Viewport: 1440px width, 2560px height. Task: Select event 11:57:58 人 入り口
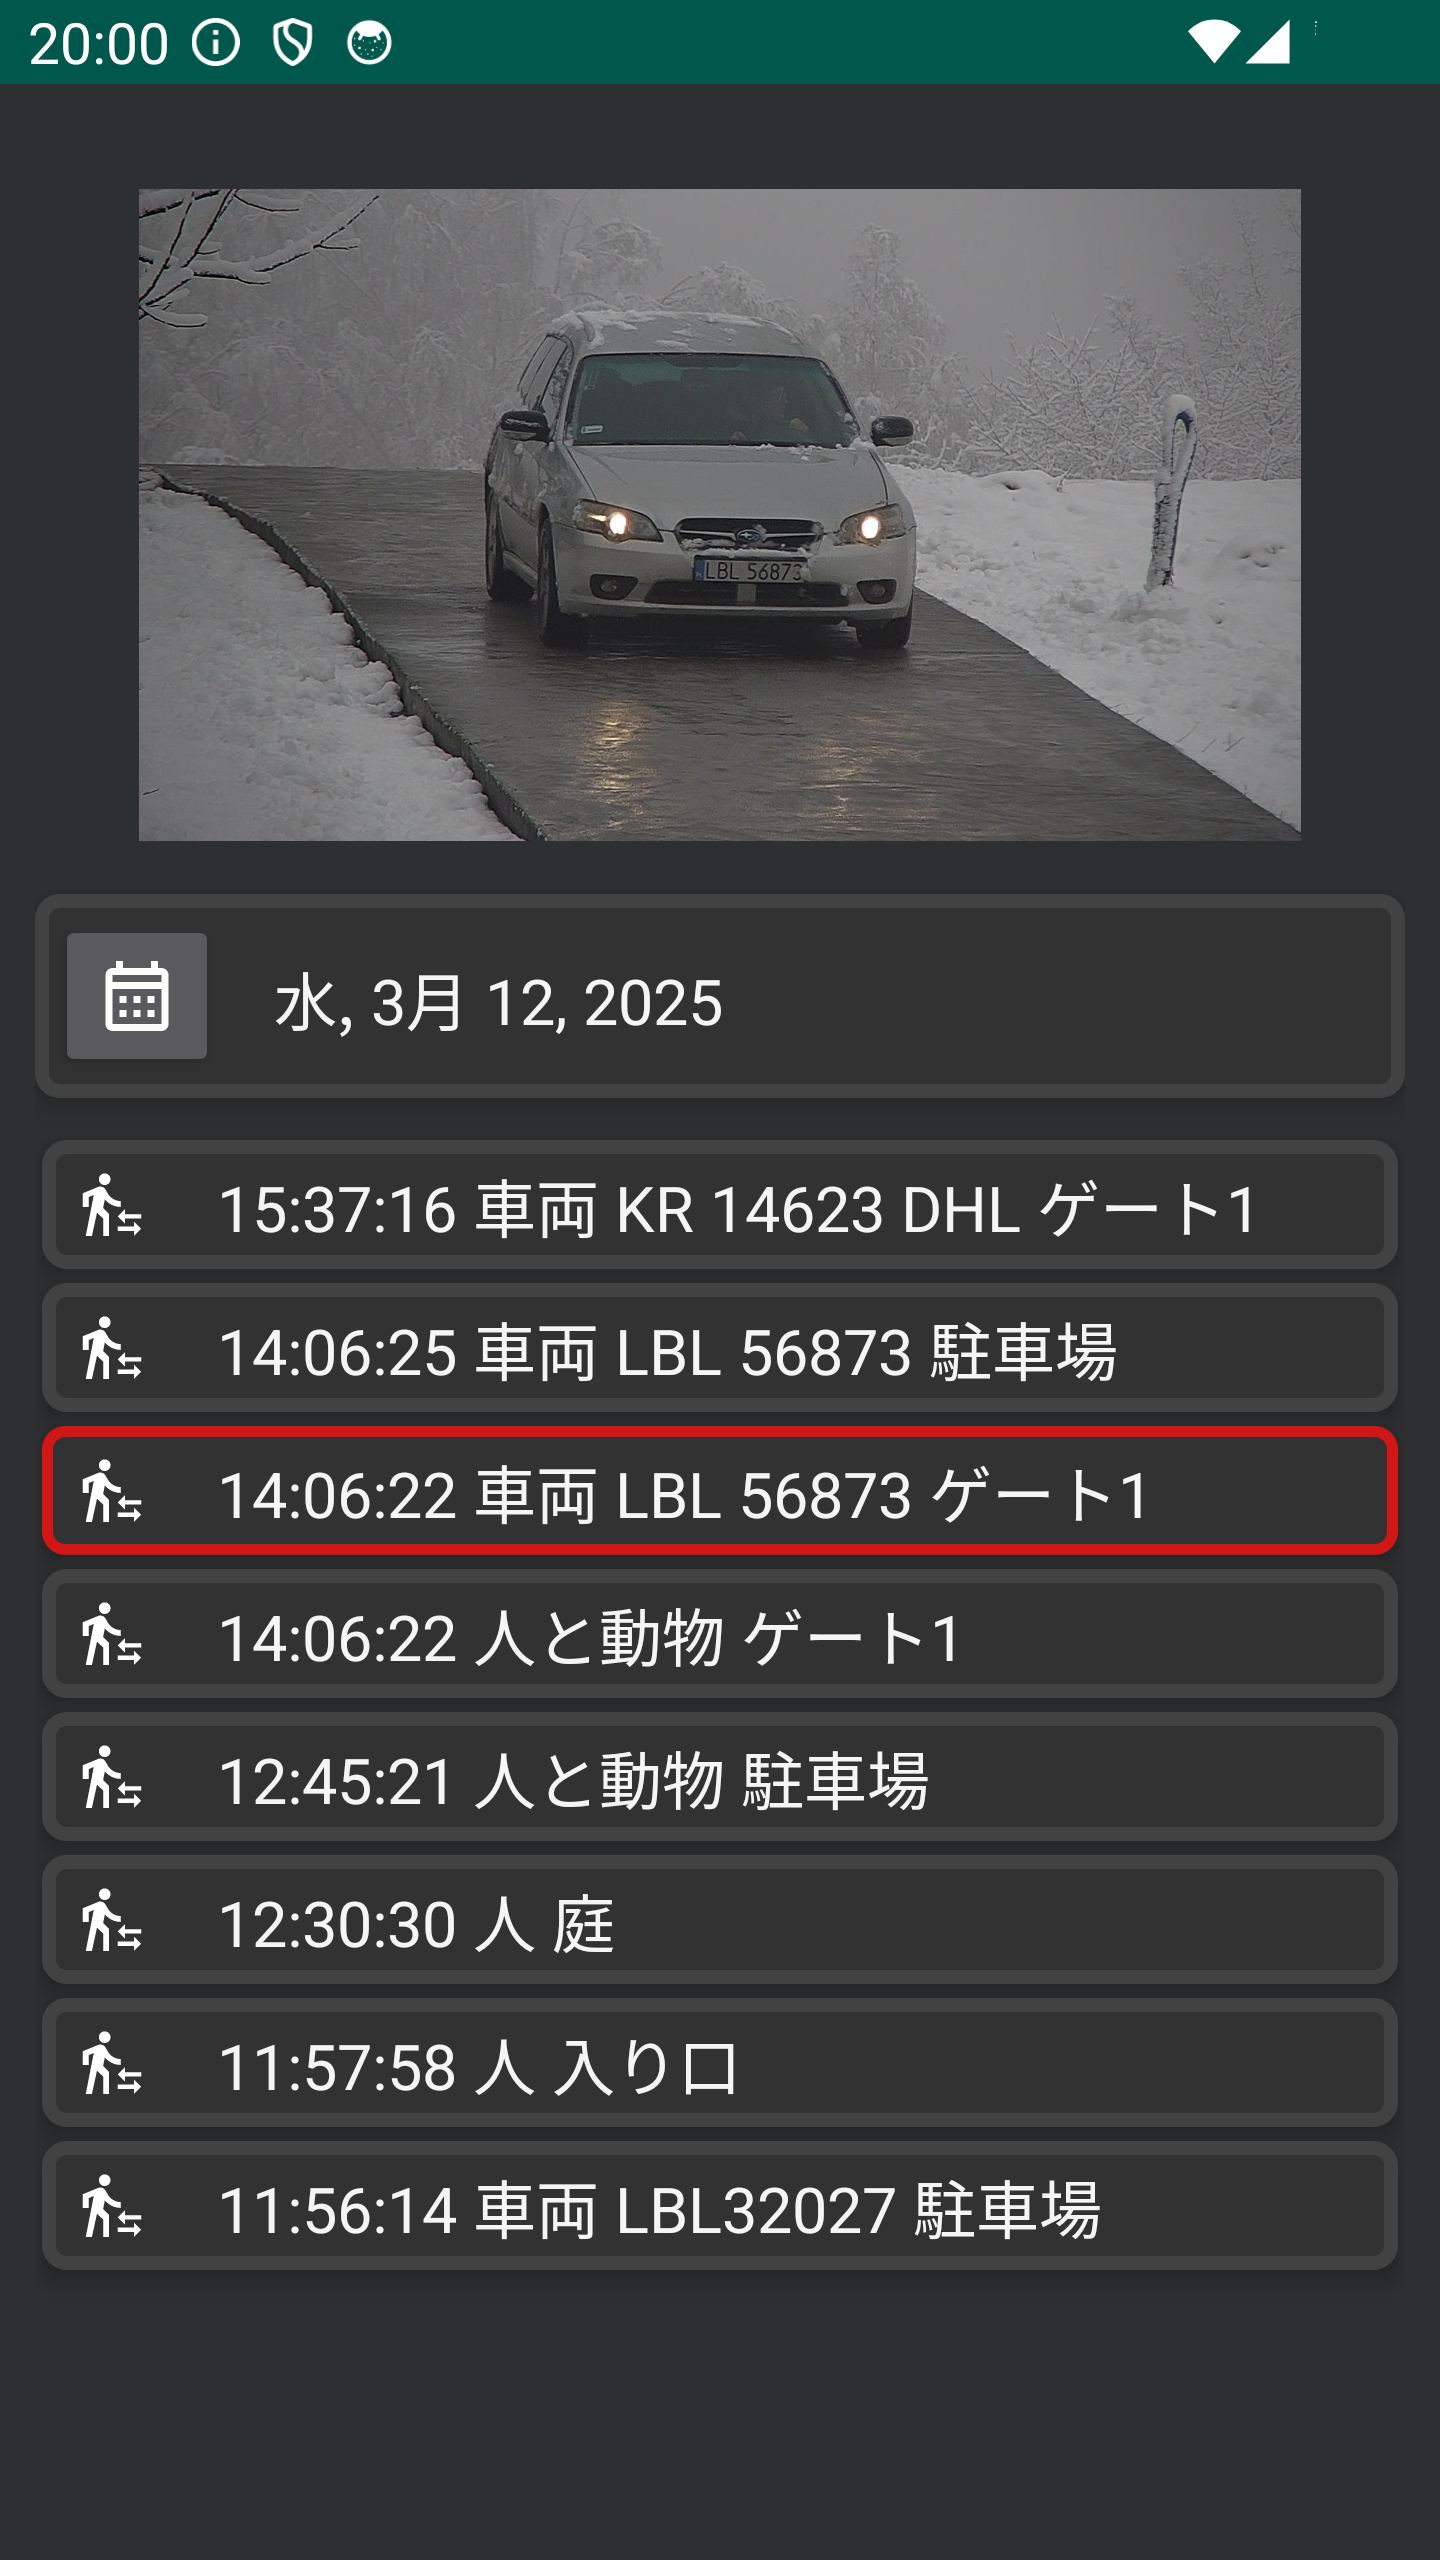click(x=720, y=2063)
